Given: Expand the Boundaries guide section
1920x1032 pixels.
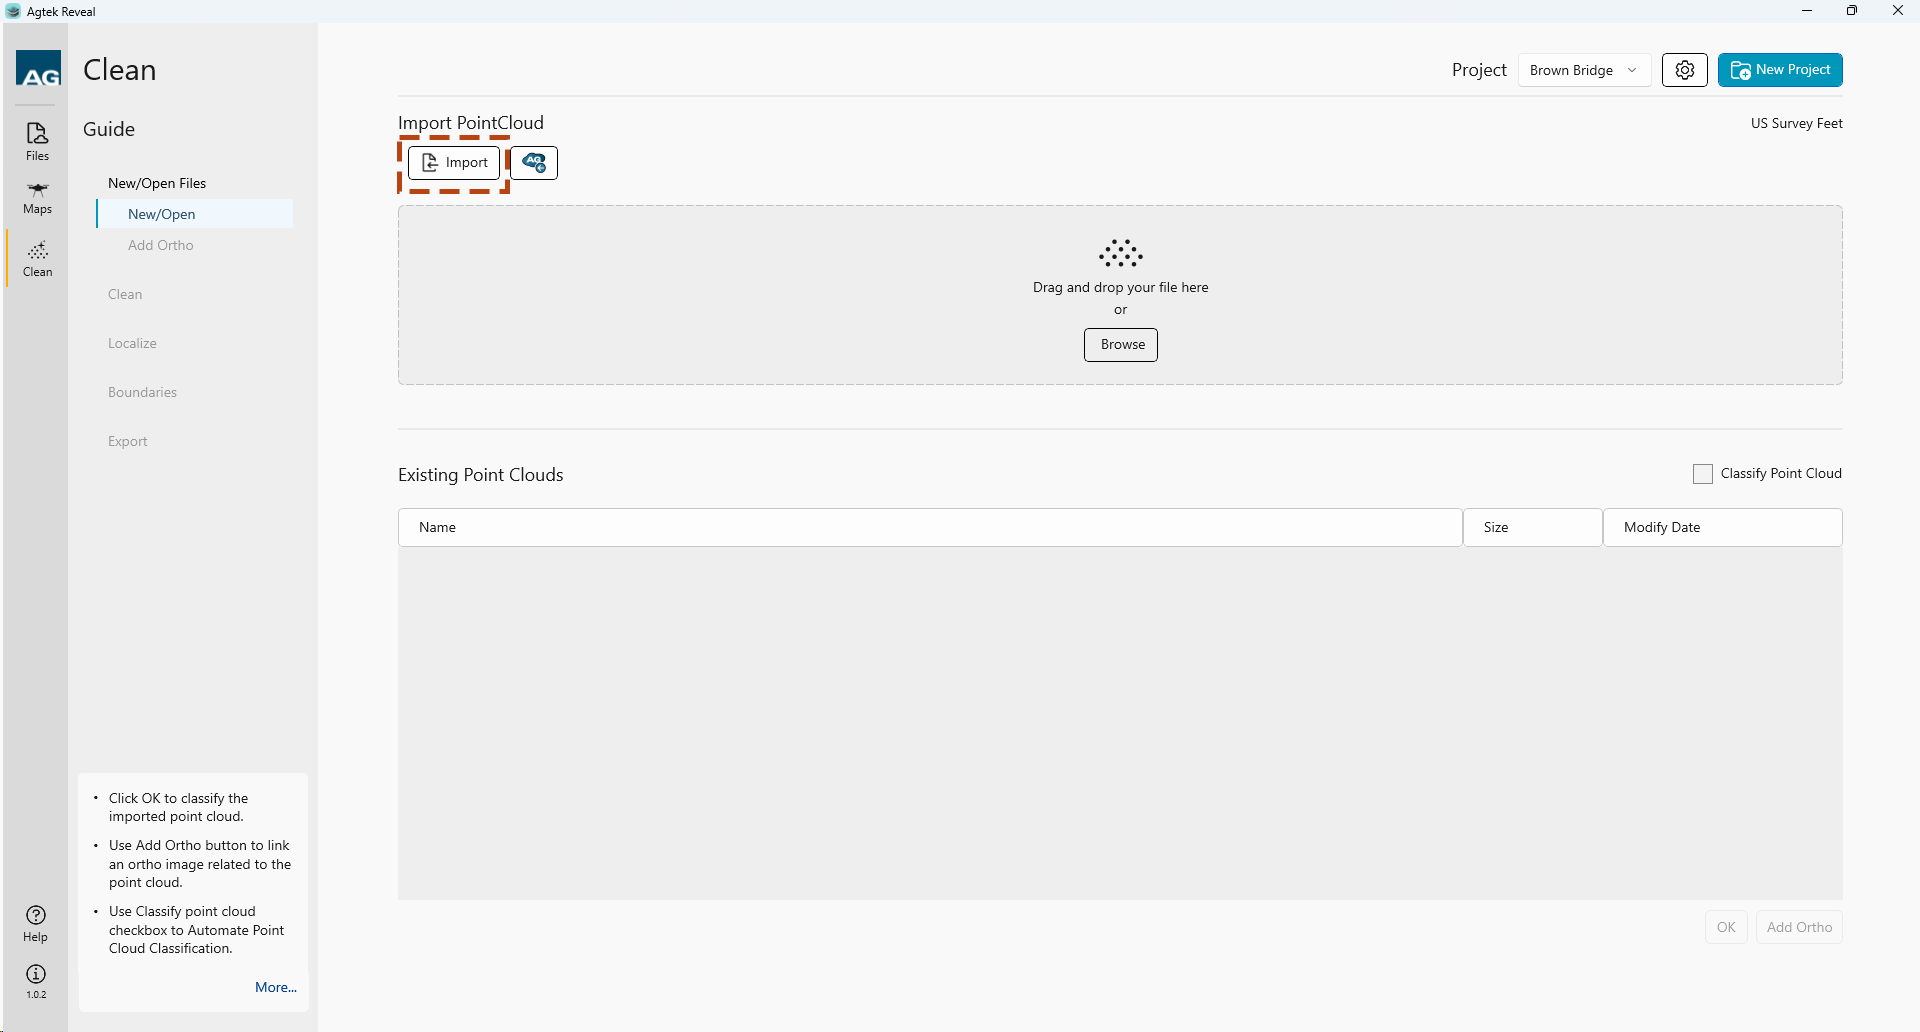Looking at the screenshot, I should 142,392.
